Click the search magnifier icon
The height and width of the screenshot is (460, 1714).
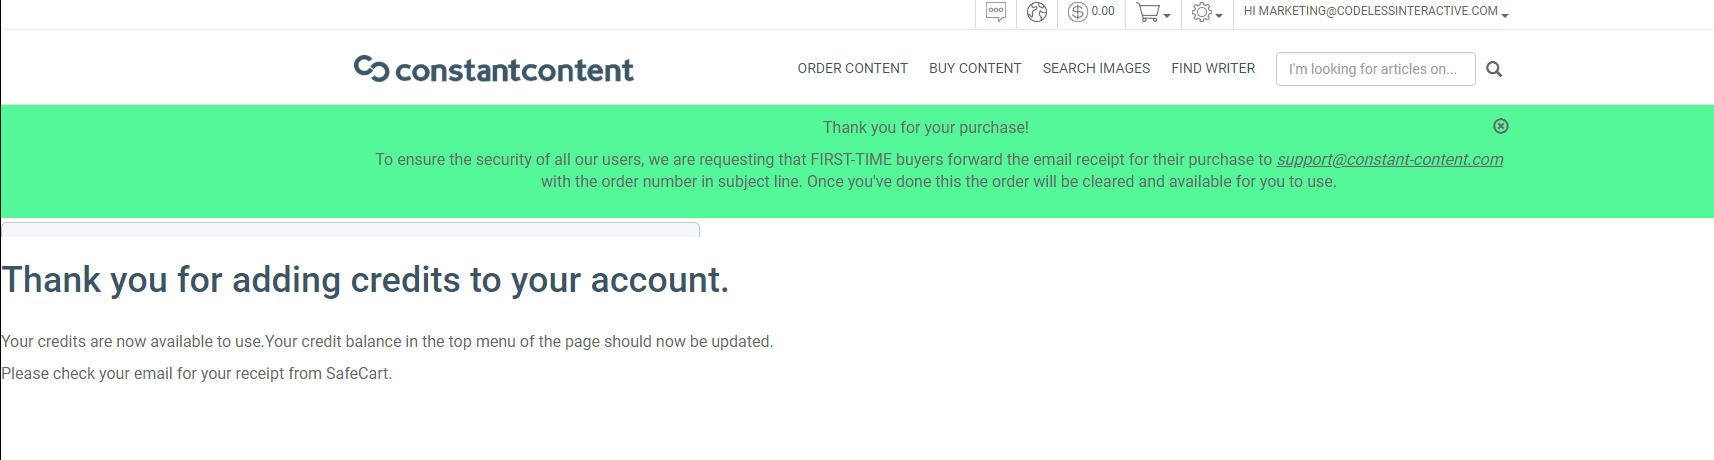(x=1494, y=69)
